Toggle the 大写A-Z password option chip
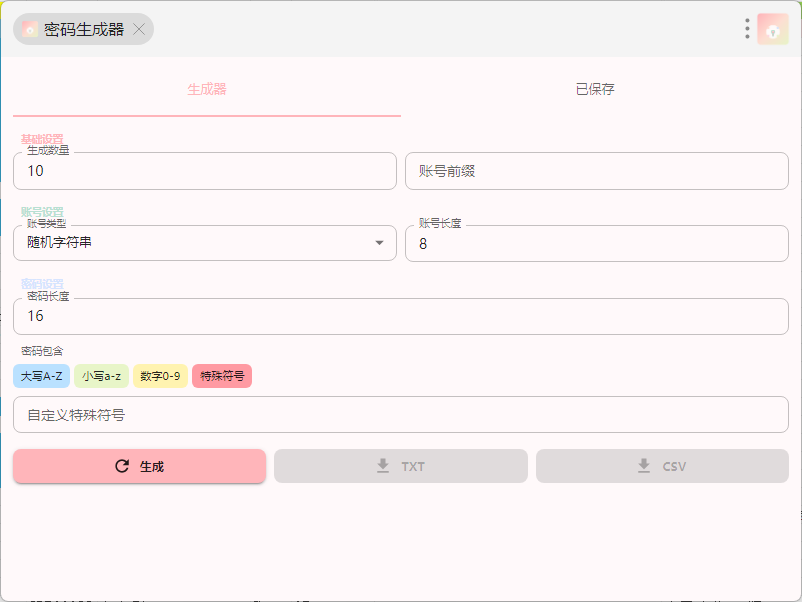The height and width of the screenshot is (602, 802). [42, 376]
